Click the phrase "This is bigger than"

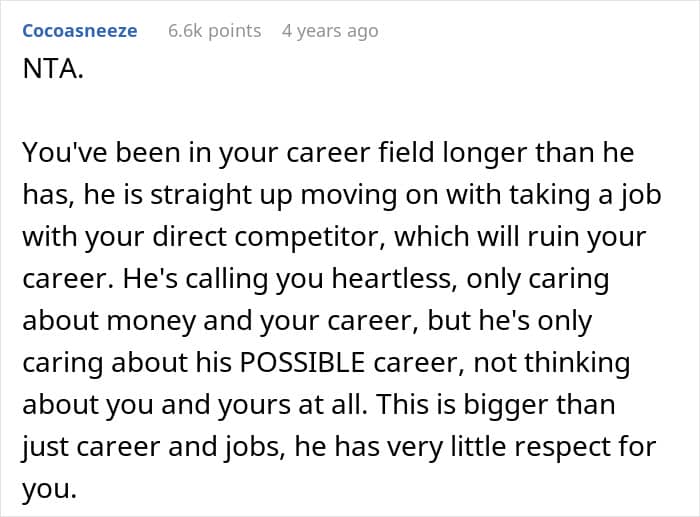click(496, 405)
